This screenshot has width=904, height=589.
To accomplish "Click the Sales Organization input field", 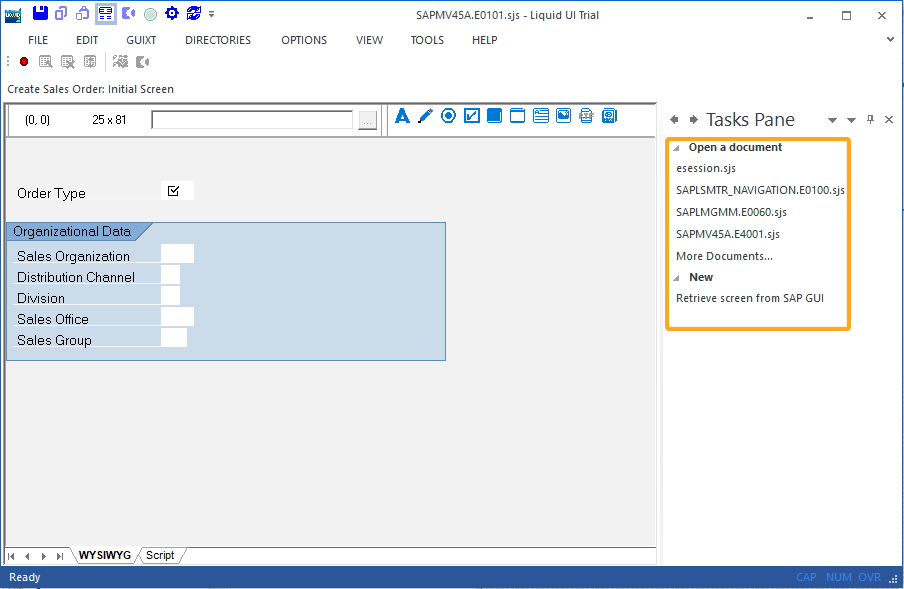I will pos(177,254).
